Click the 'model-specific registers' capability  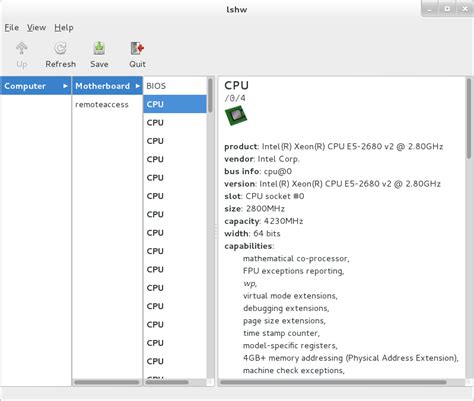point(290,346)
